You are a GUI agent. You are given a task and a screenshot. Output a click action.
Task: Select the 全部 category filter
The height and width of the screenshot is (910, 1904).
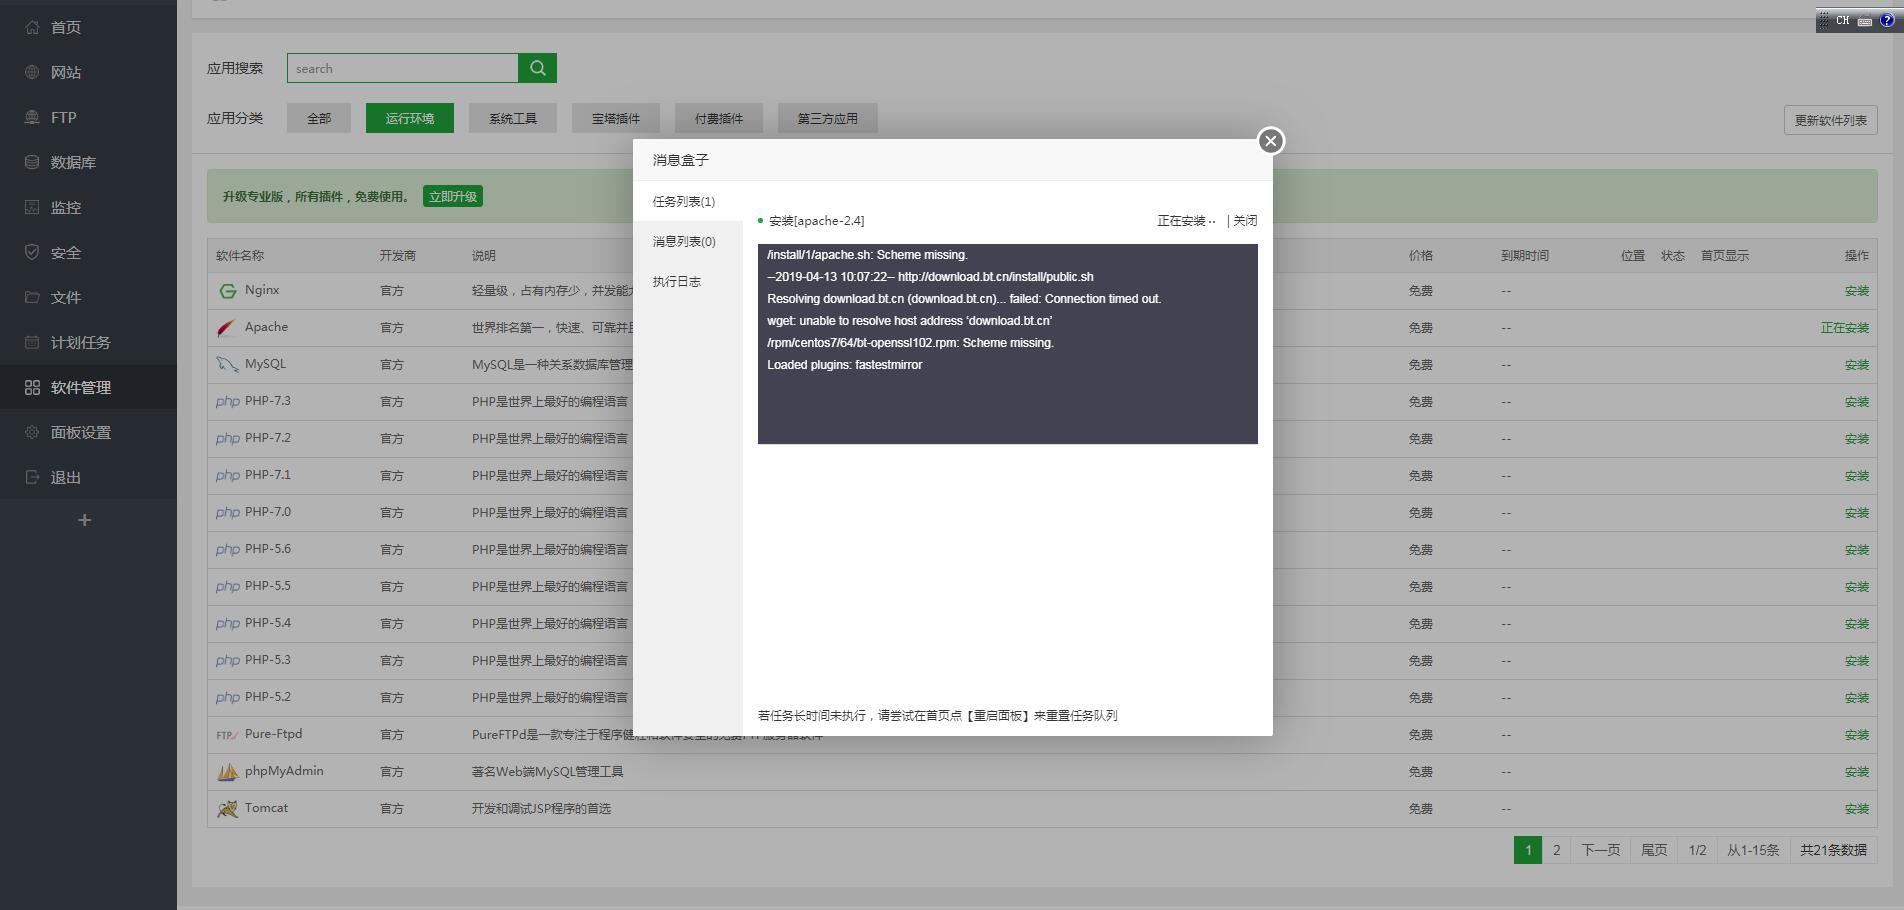pyautogui.click(x=319, y=118)
